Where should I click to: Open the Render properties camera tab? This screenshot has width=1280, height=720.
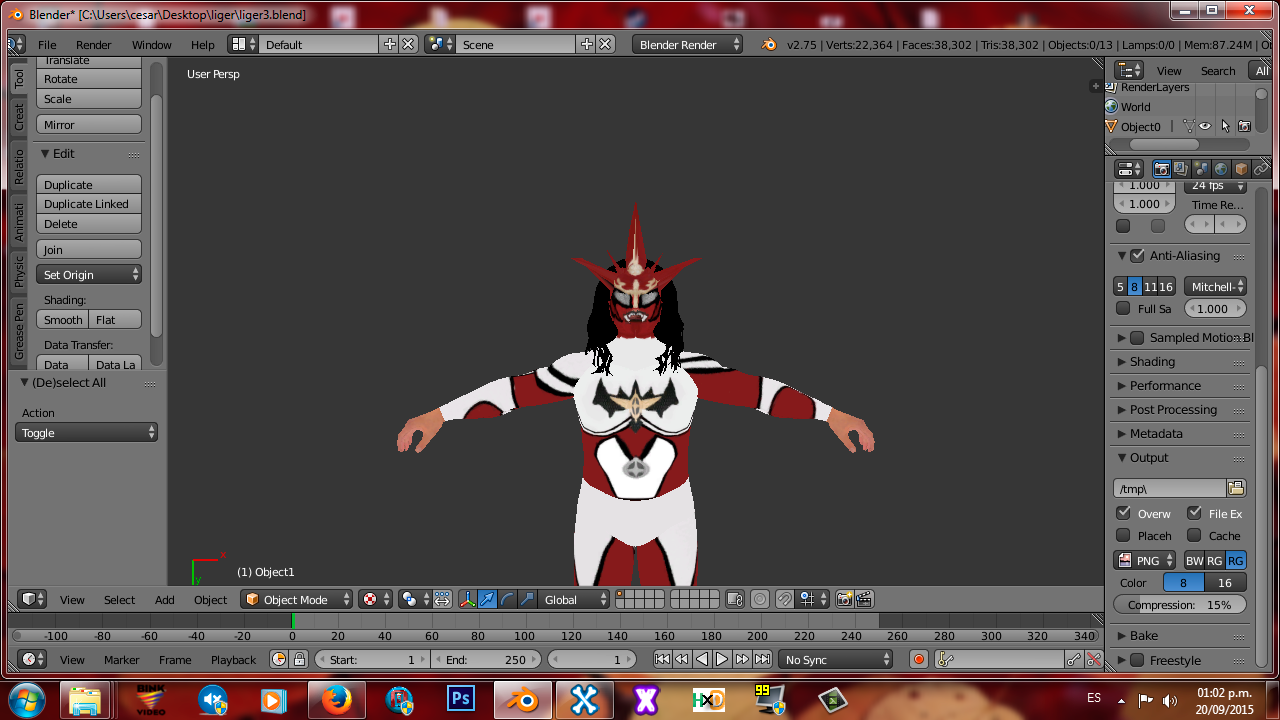tap(1162, 169)
